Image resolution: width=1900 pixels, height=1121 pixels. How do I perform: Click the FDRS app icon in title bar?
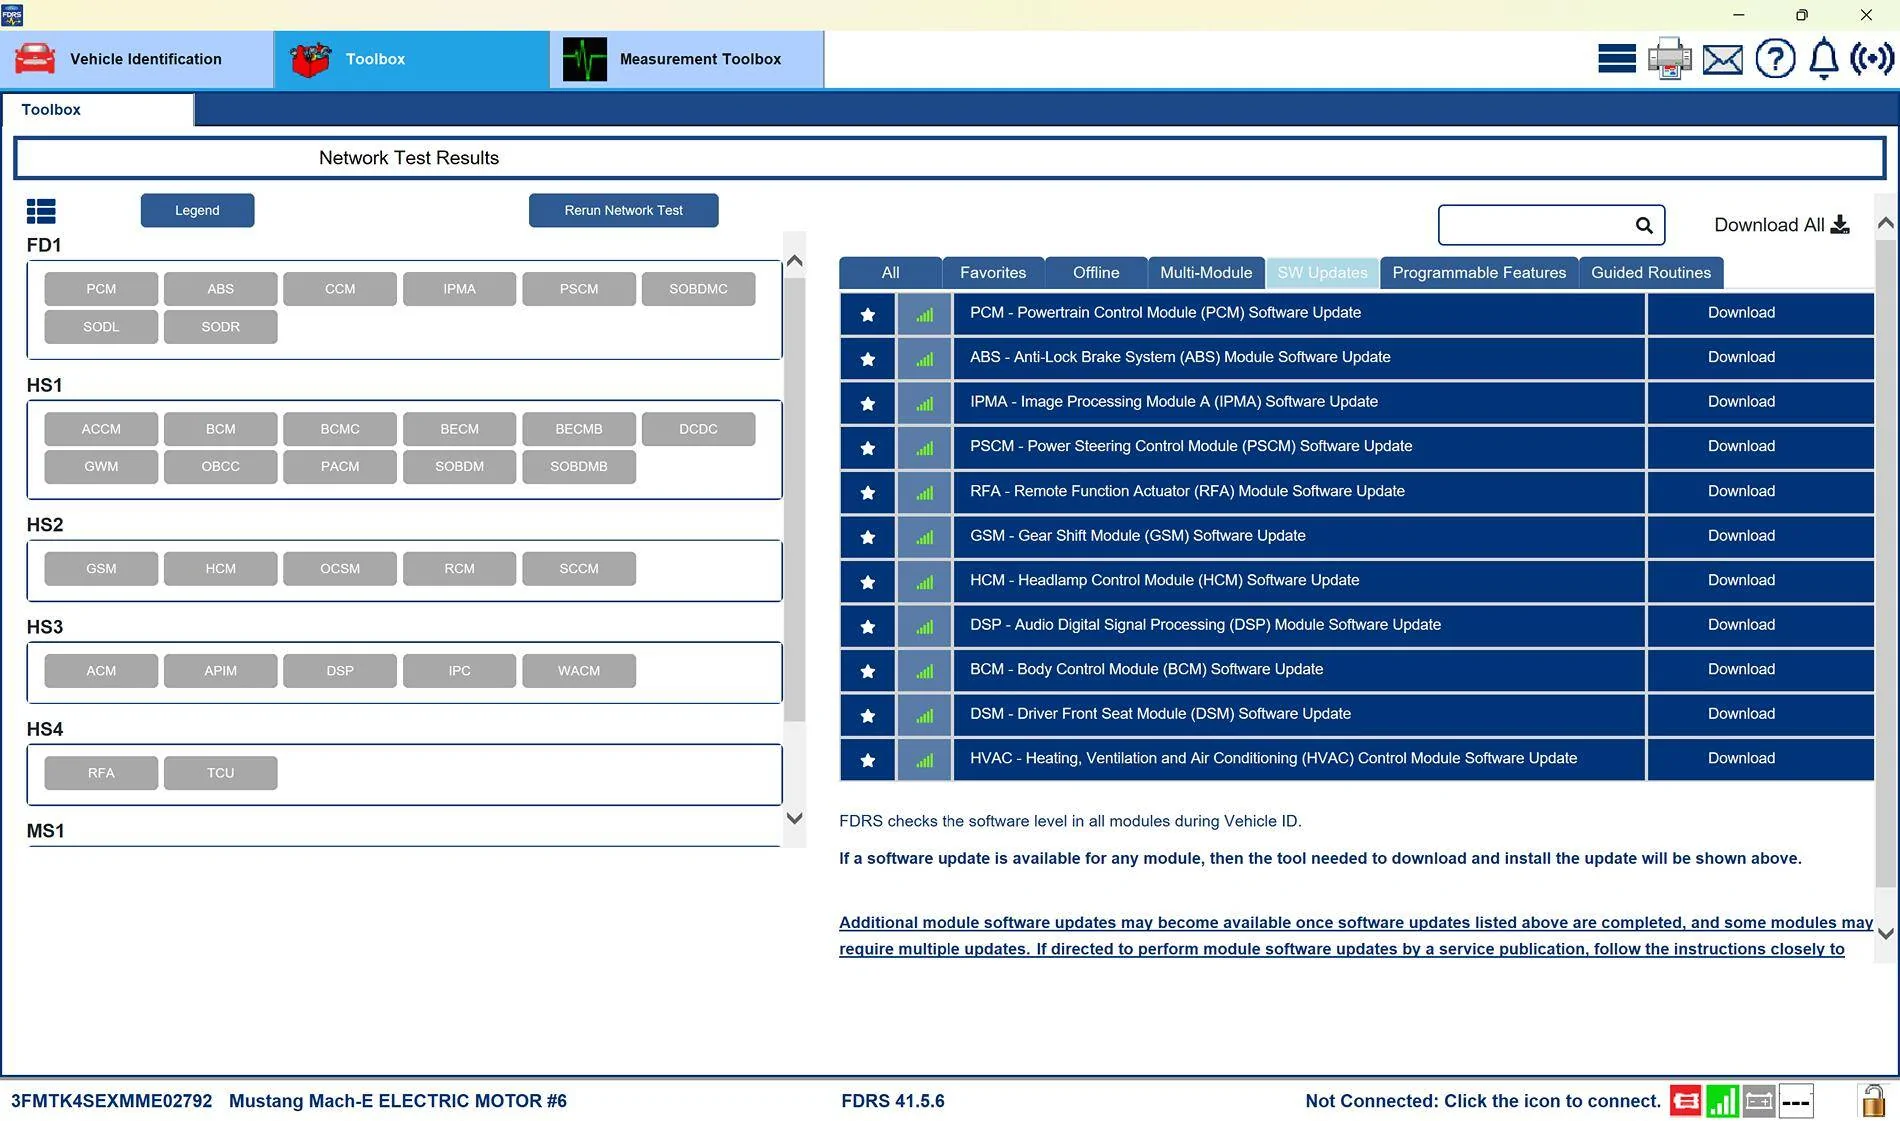12,15
